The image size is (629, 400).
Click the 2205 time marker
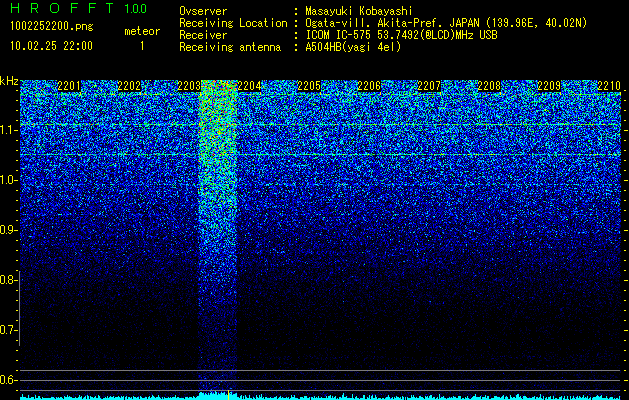pos(309,86)
